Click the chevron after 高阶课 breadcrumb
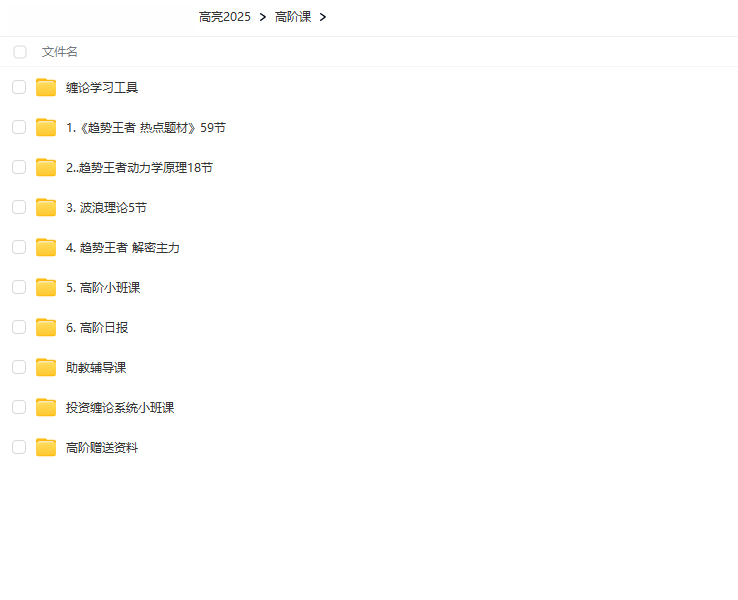This screenshot has width=738, height=600. (x=323, y=17)
